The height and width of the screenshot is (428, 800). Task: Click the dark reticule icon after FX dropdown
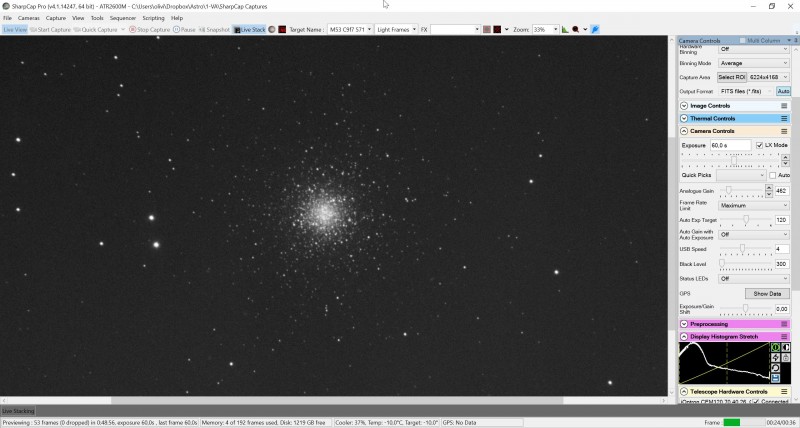coord(497,30)
